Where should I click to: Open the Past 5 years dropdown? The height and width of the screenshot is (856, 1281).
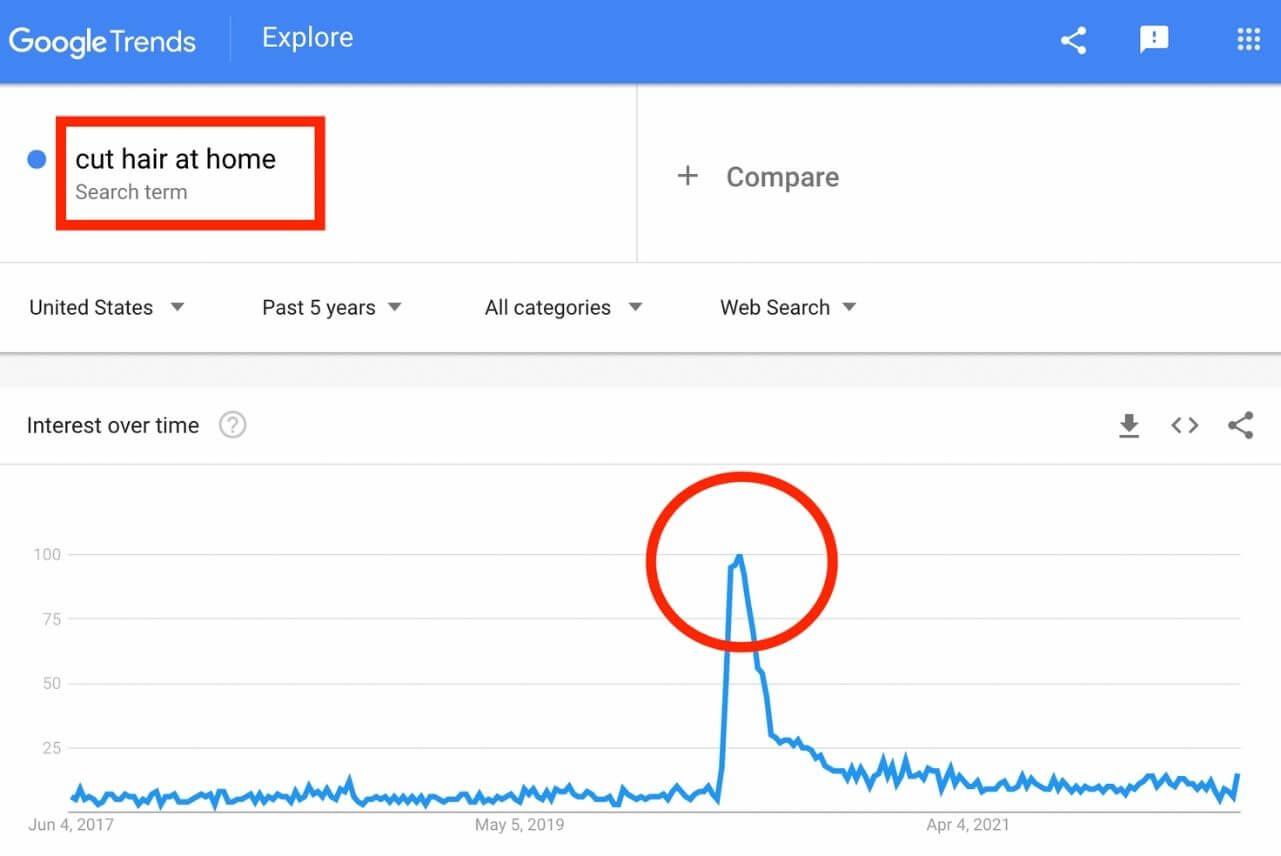(332, 307)
